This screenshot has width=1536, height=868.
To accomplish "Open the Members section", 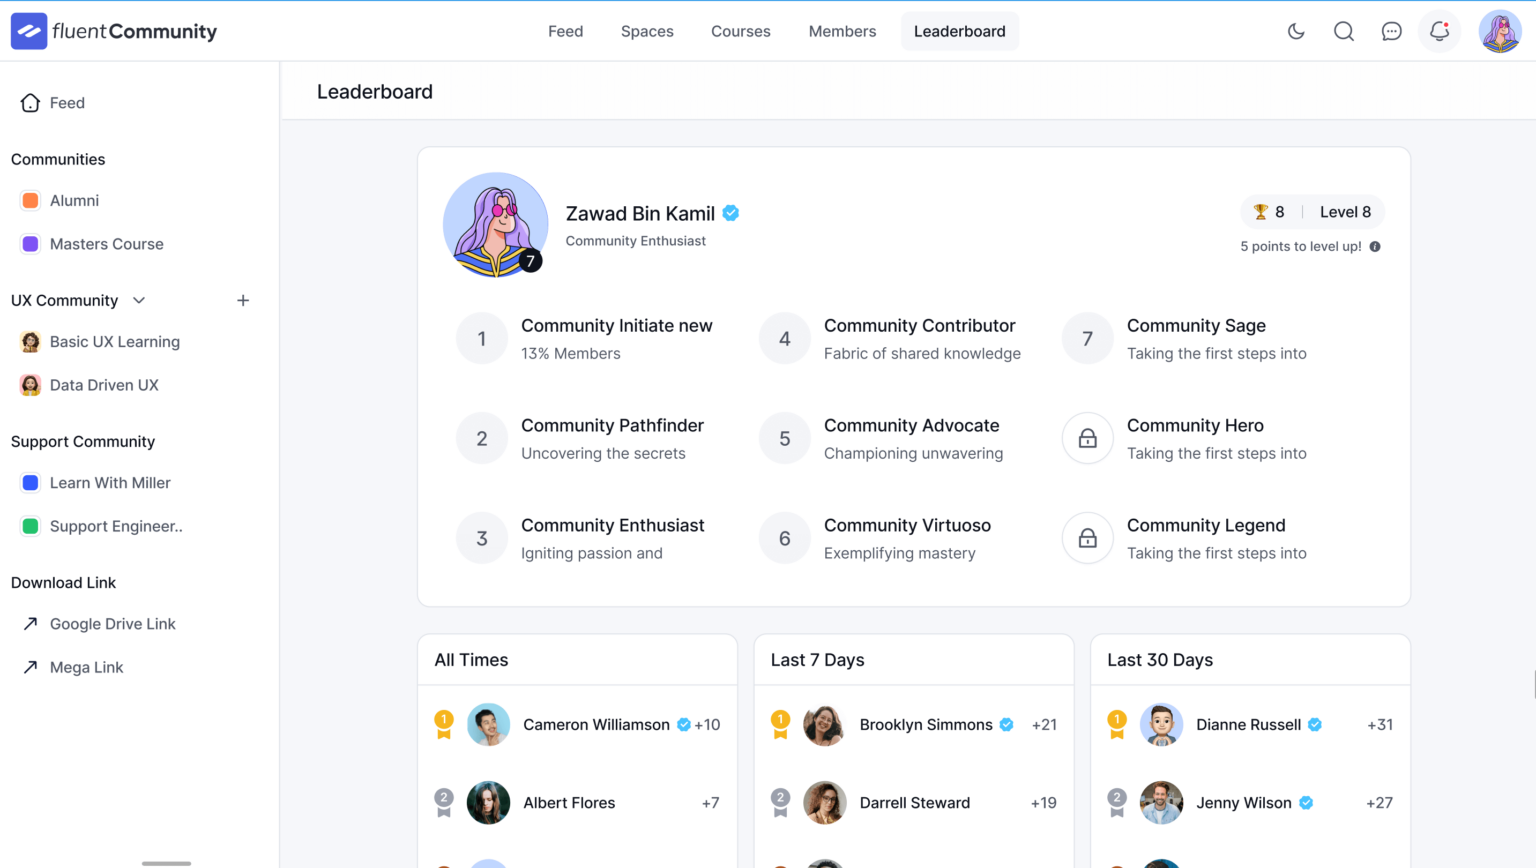I will pyautogui.click(x=842, y=31).
